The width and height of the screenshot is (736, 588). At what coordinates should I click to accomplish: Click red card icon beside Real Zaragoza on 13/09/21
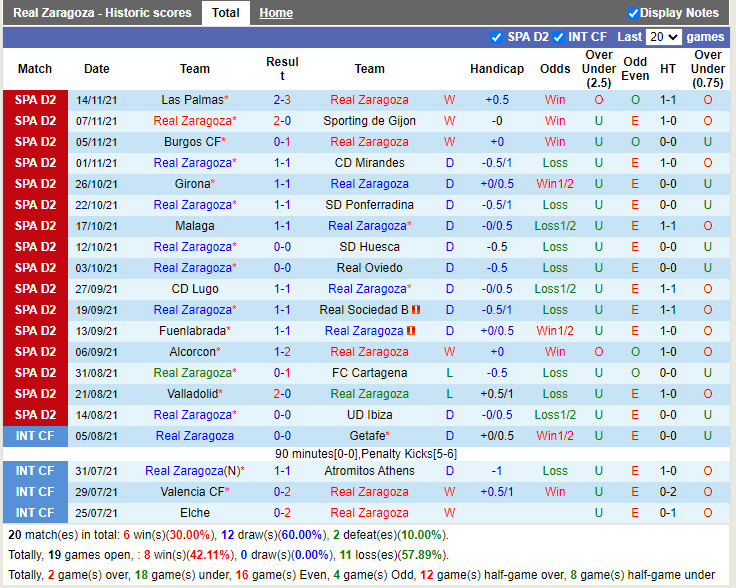pyautogui.click(x=411, y=331)
